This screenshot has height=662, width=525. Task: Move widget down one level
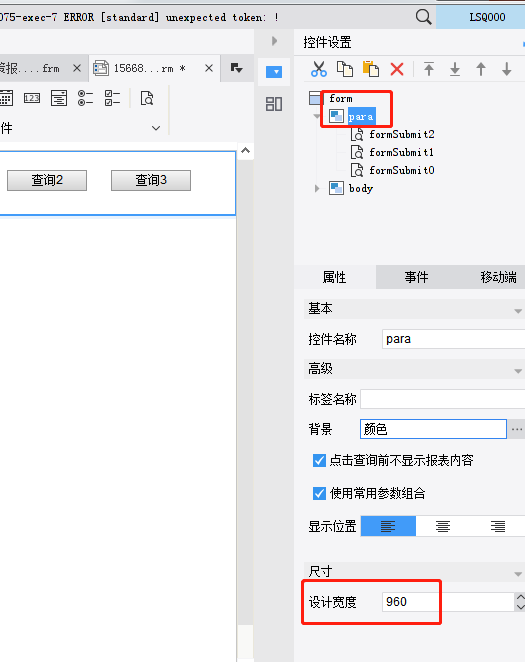tap(507, 69)
